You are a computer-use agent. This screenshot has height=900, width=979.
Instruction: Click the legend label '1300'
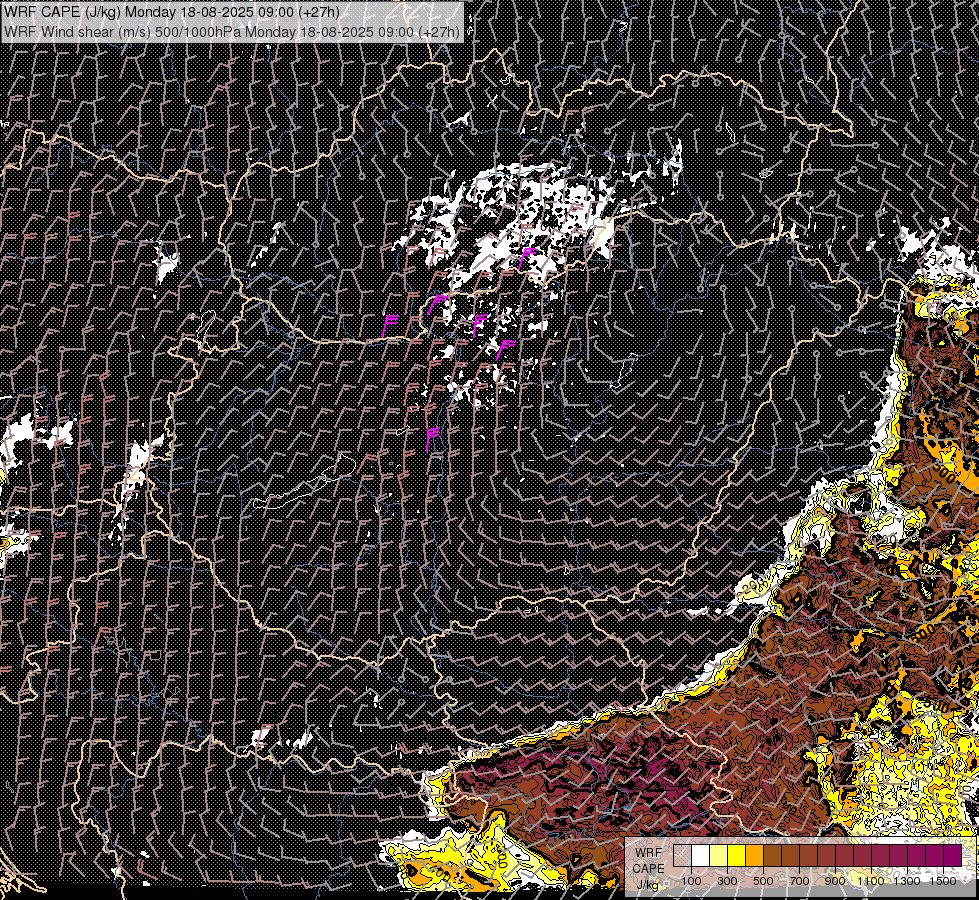pyautogui.click(x=907, y=881)
